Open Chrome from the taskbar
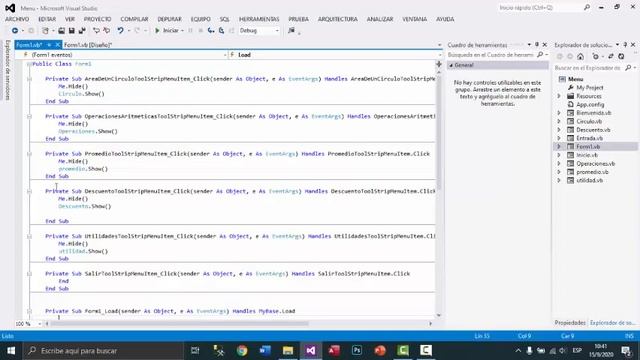The image size is (640, 360). (x=242, y=351)
